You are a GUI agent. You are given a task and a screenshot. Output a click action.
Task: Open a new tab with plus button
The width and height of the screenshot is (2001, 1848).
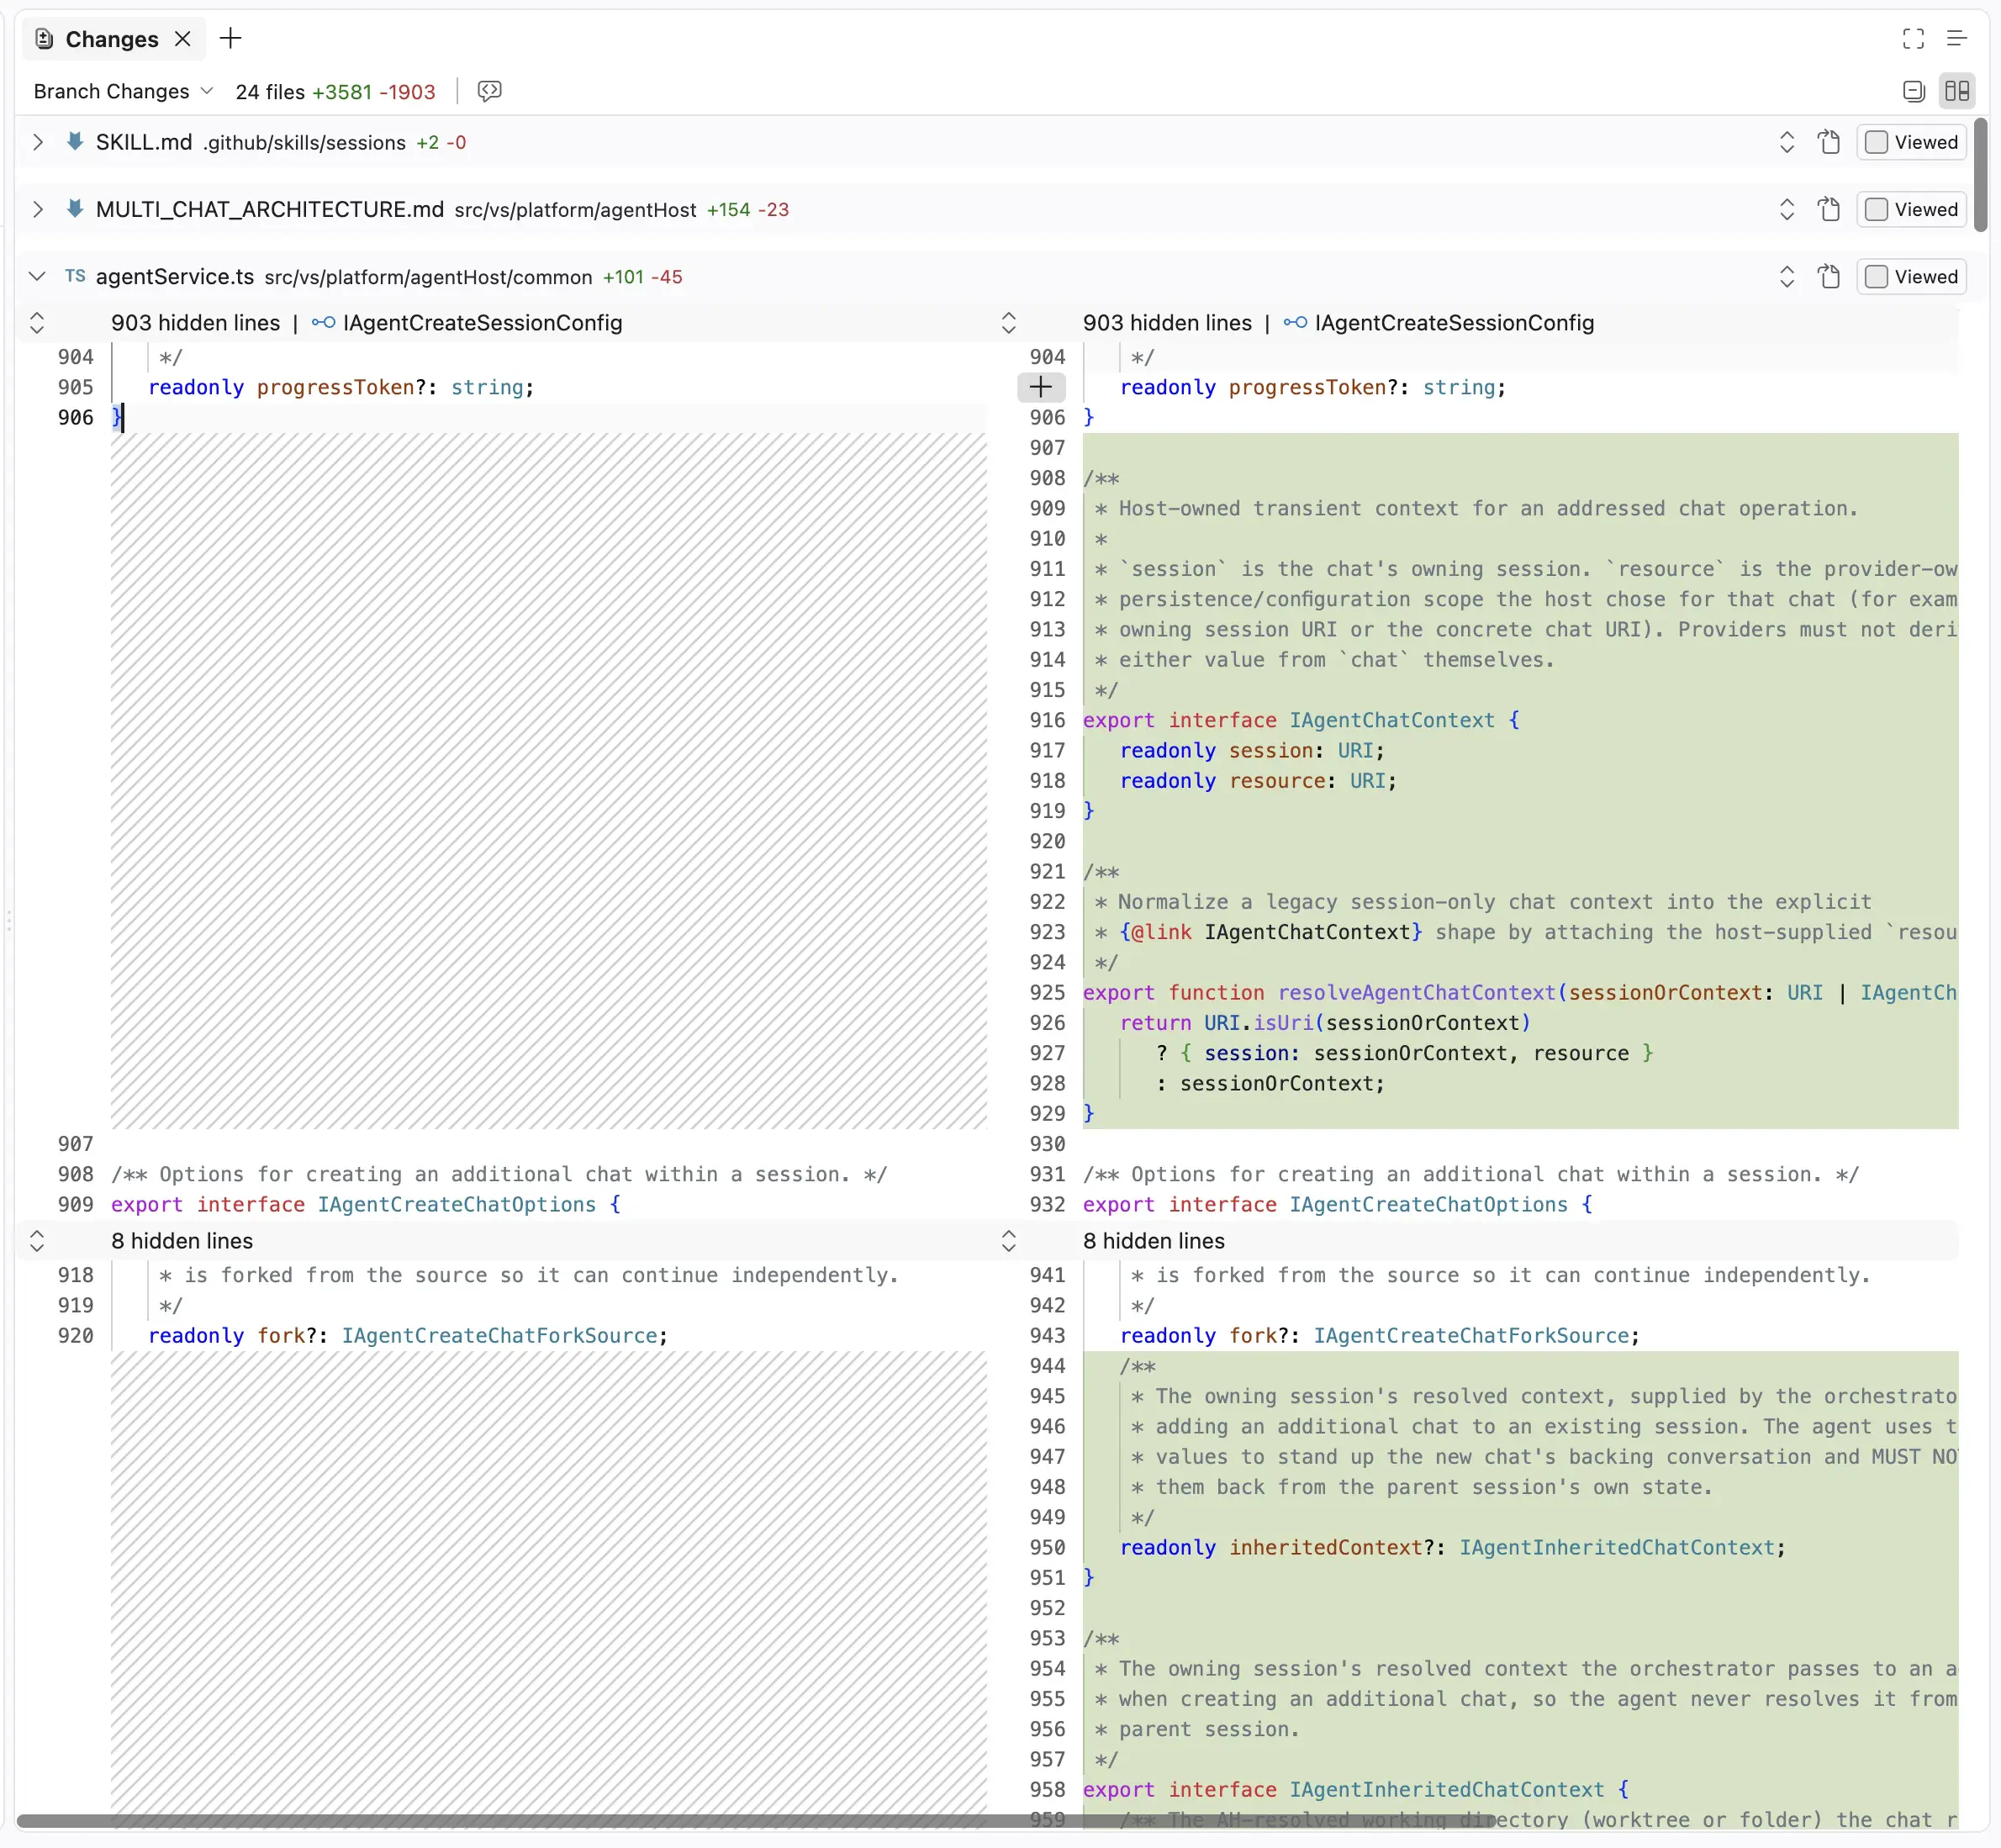point(231,39)
